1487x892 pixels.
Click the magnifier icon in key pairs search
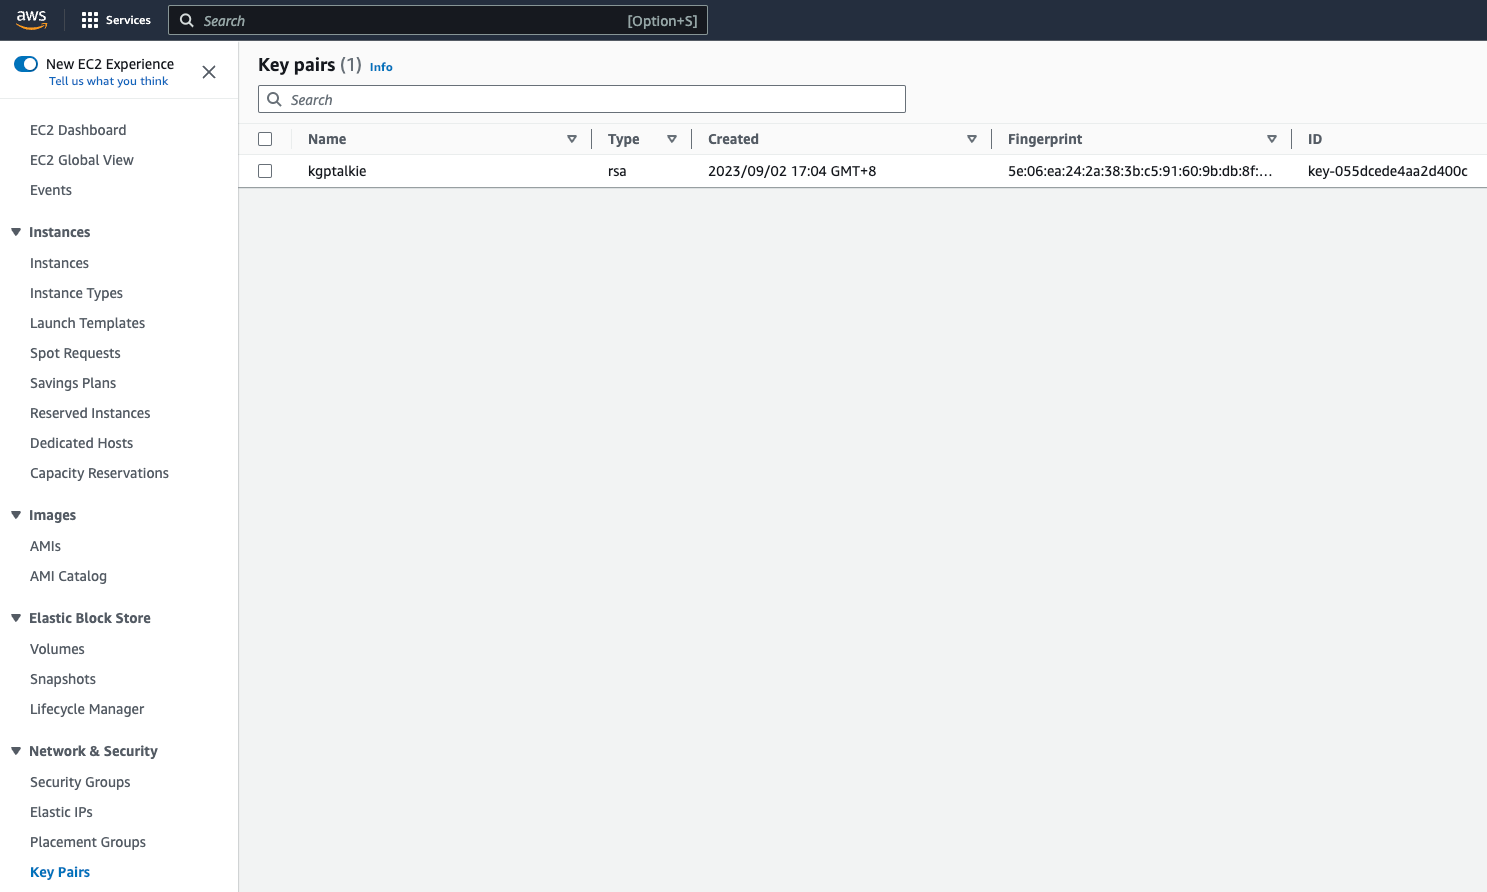tap(274, 99)
